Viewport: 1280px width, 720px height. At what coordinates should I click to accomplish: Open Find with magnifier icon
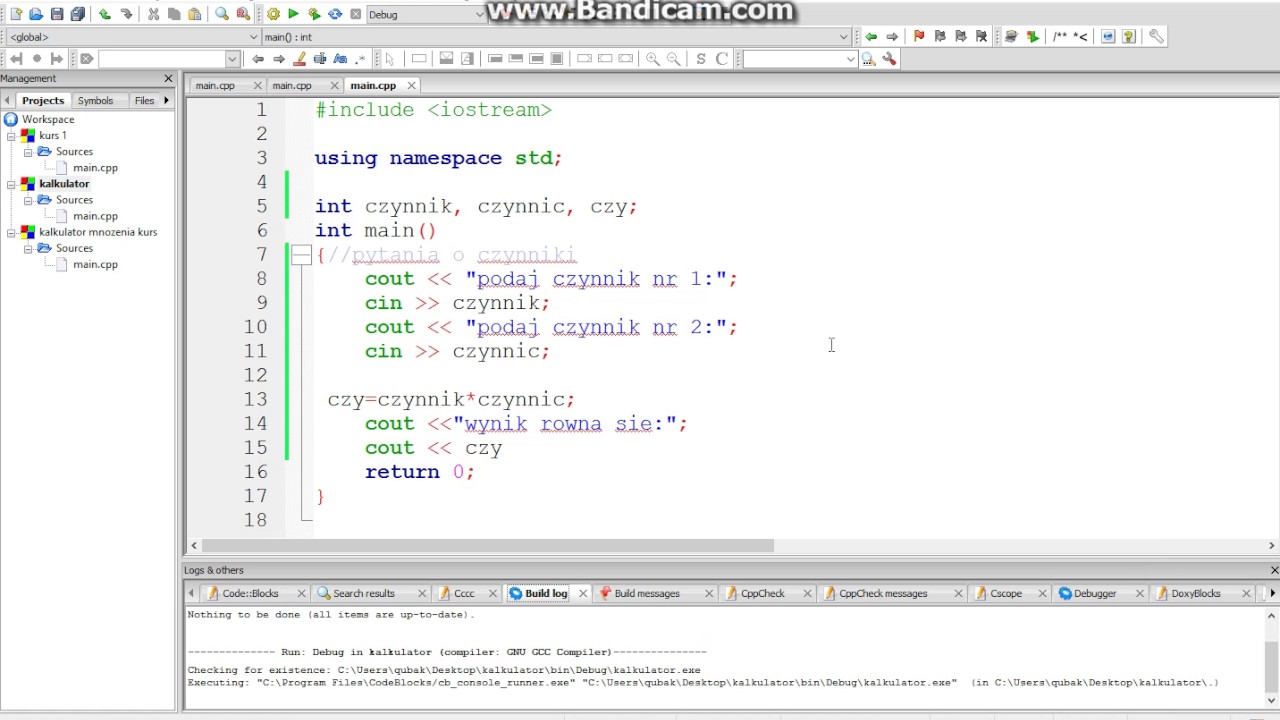click(222, 14)
